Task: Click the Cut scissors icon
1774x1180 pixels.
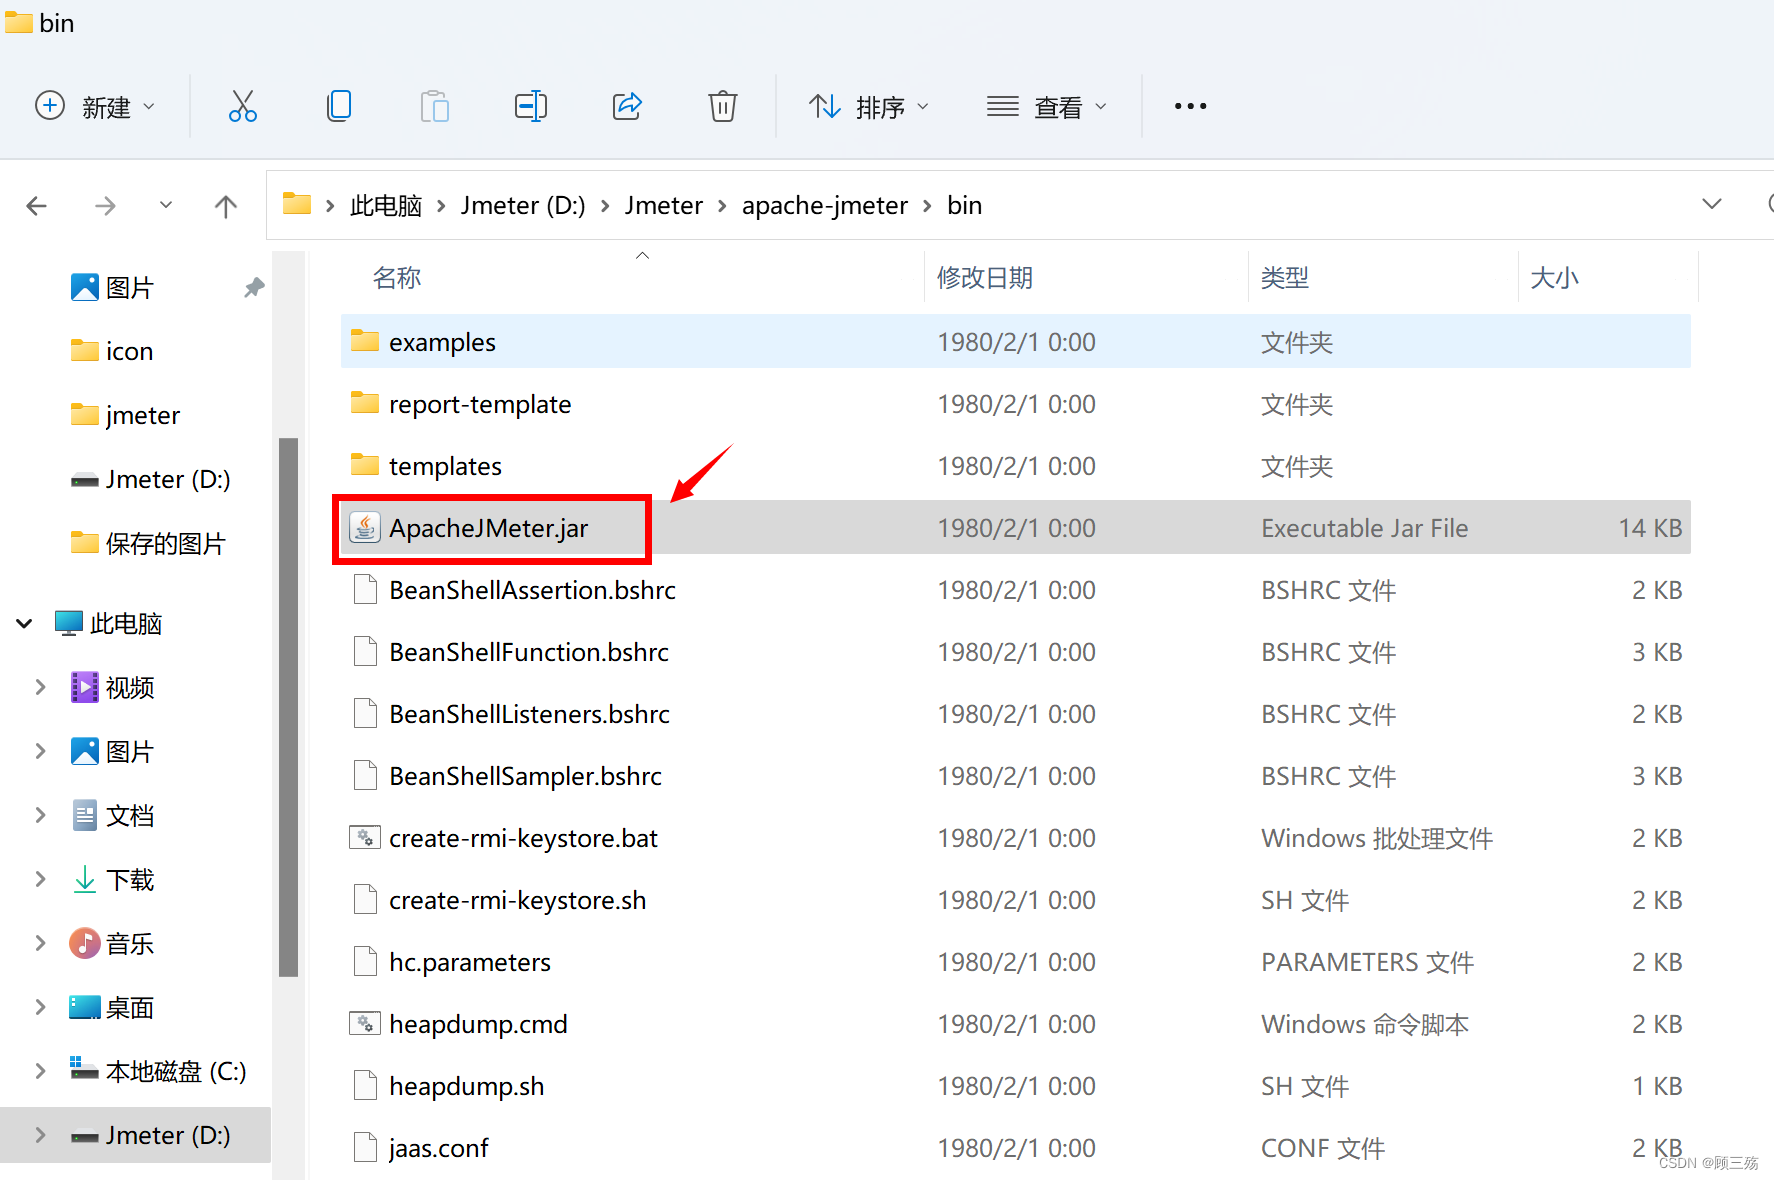Action: (x=242, y=106)
